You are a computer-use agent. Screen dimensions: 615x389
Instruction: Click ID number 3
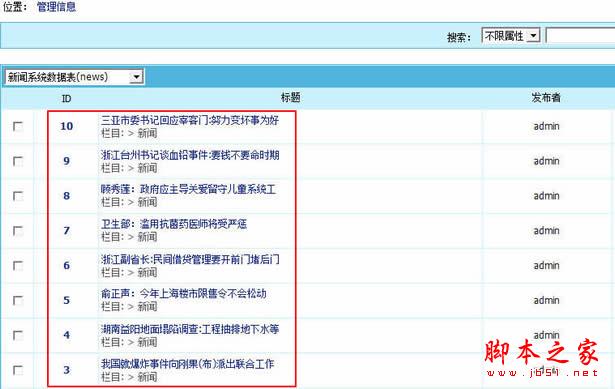pyautogui.click(x=66, y=370)
